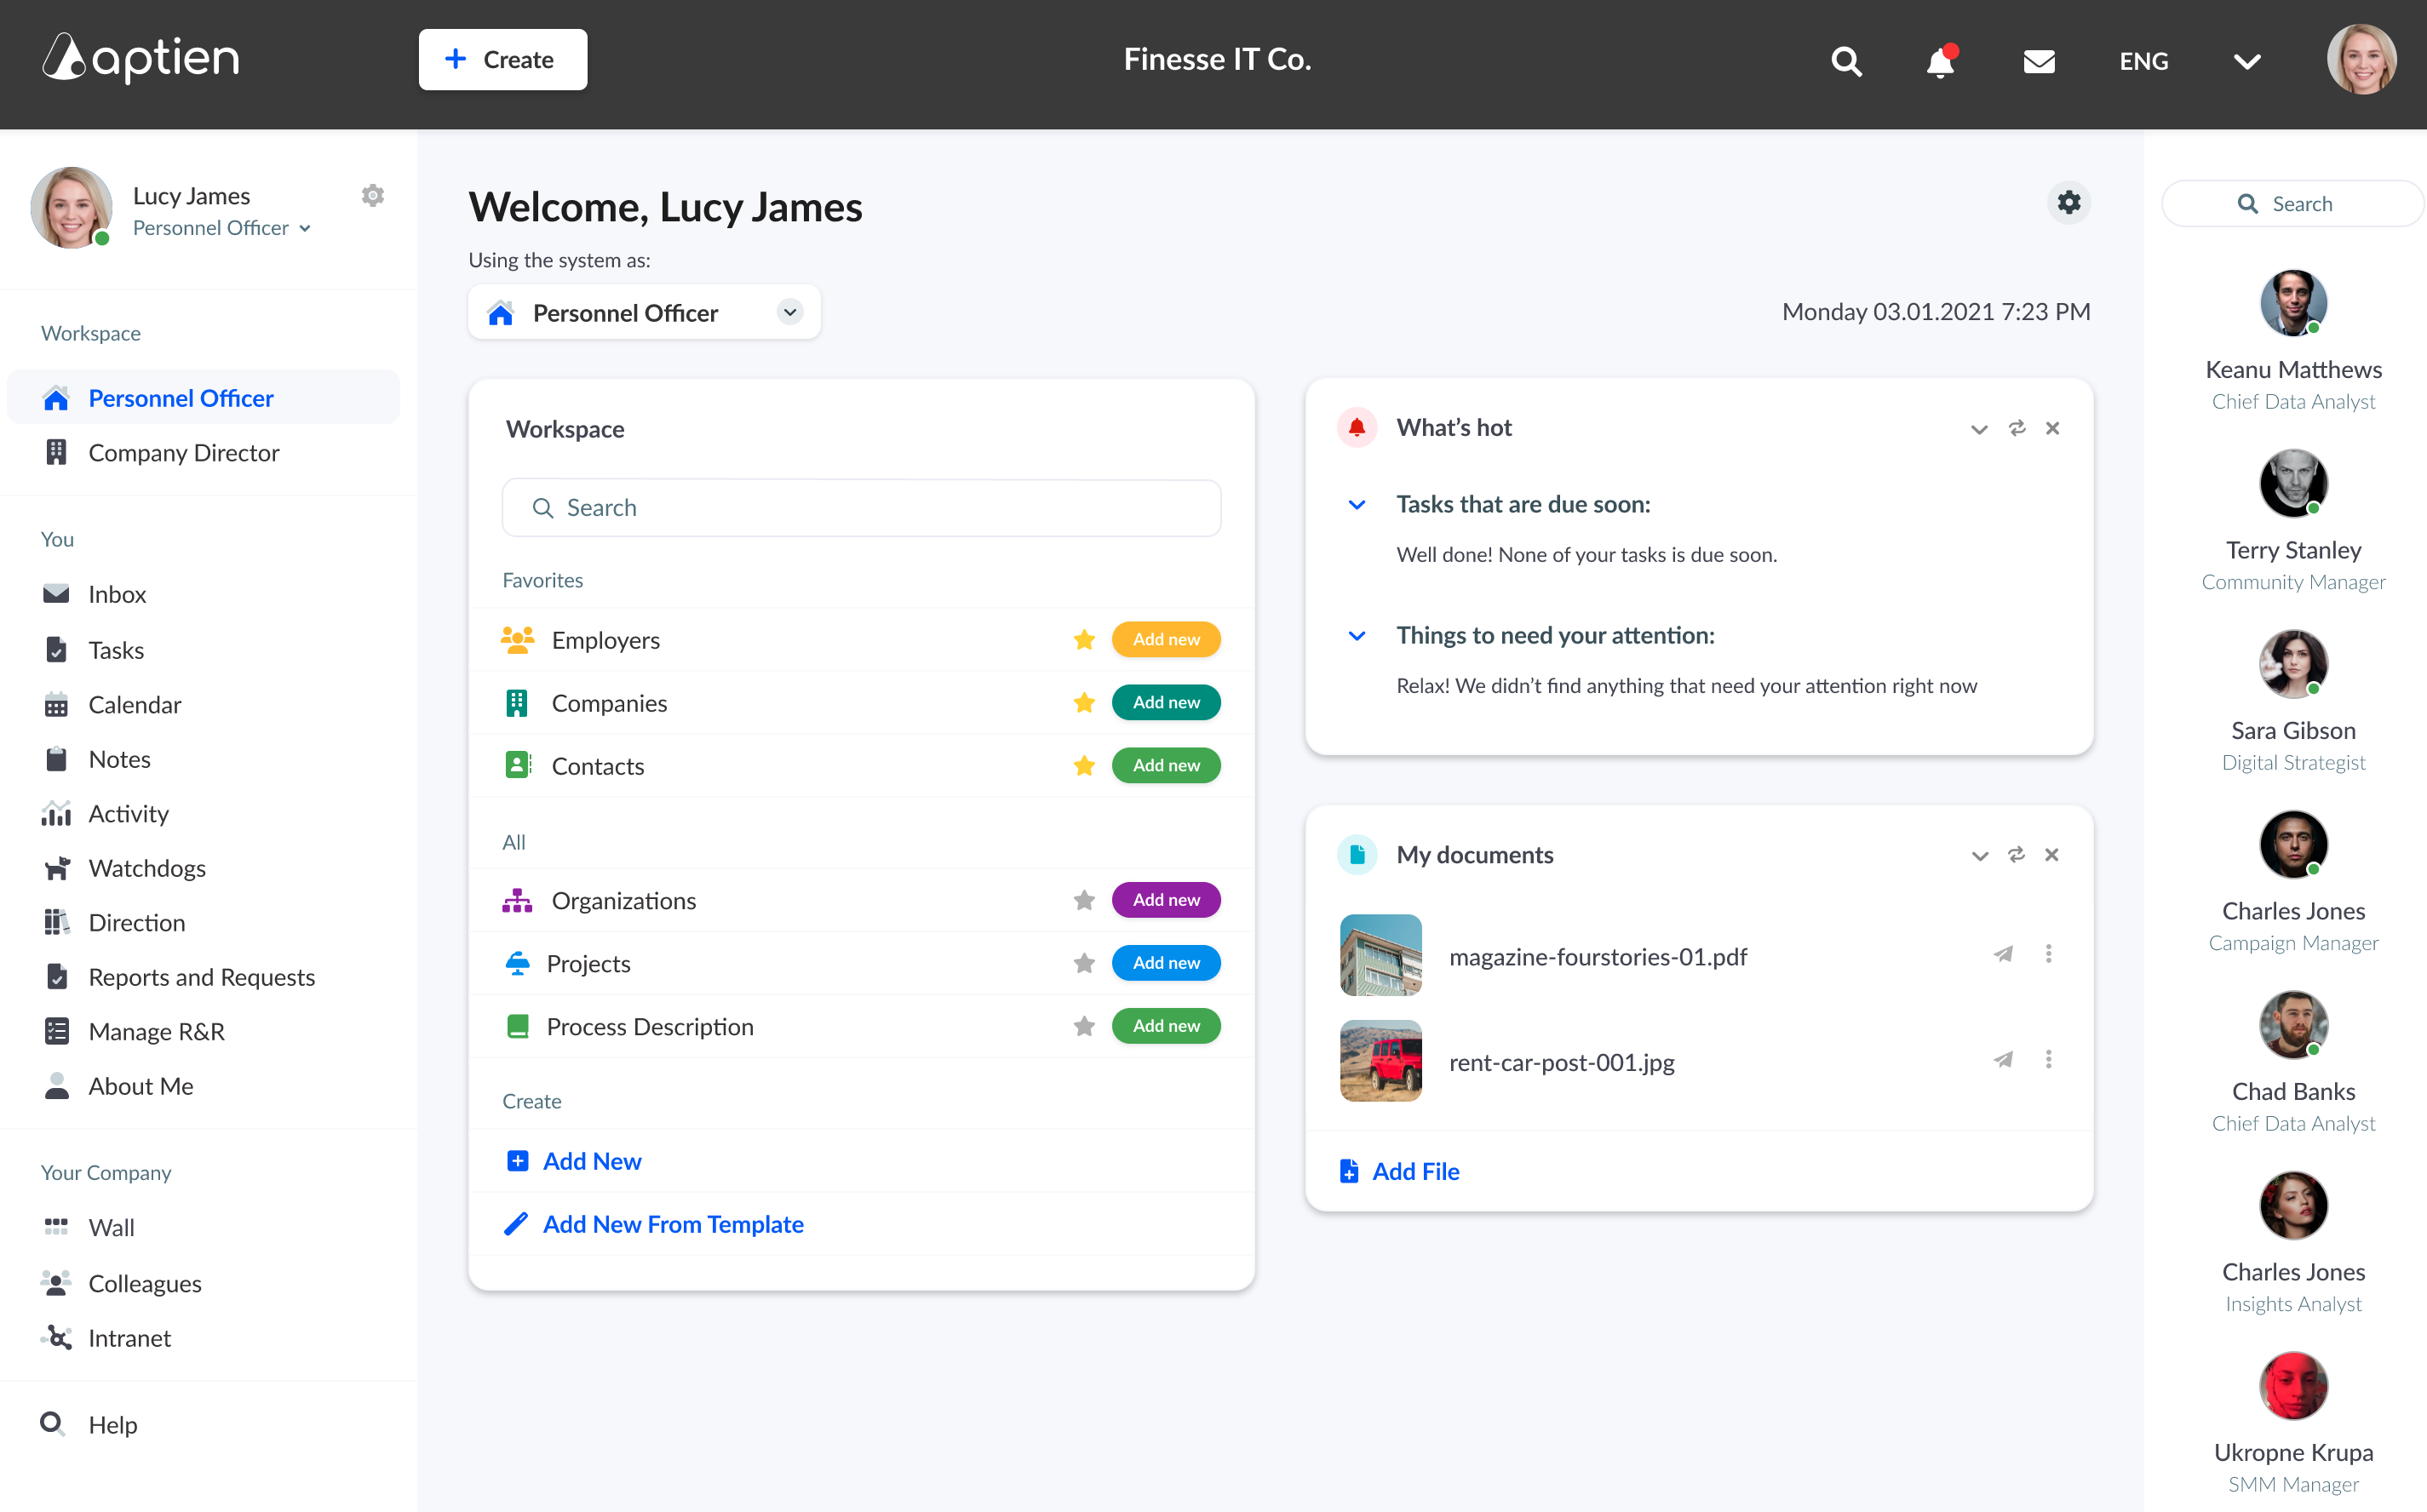Unfavorite Employers using the star
Screen dimensions: 2427x1512
1083,640
